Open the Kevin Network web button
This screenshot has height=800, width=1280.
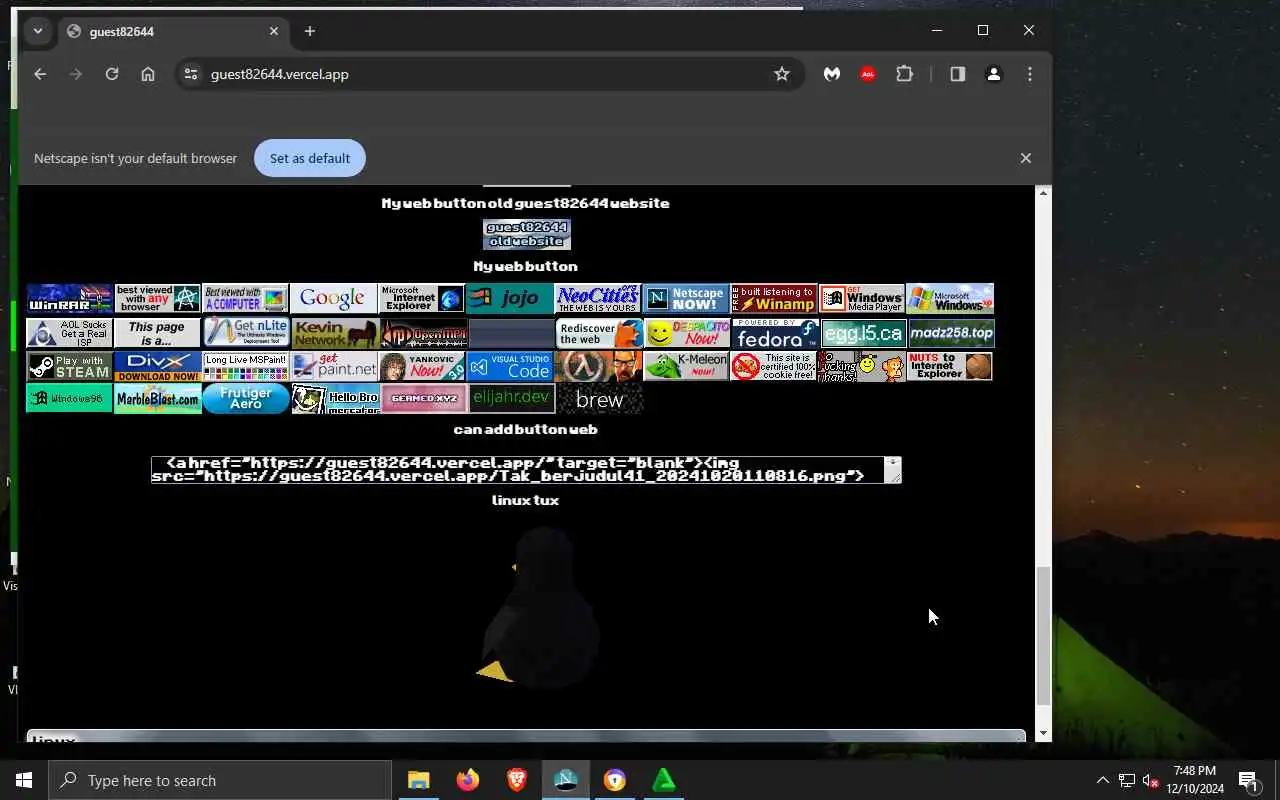pos(333,333)
